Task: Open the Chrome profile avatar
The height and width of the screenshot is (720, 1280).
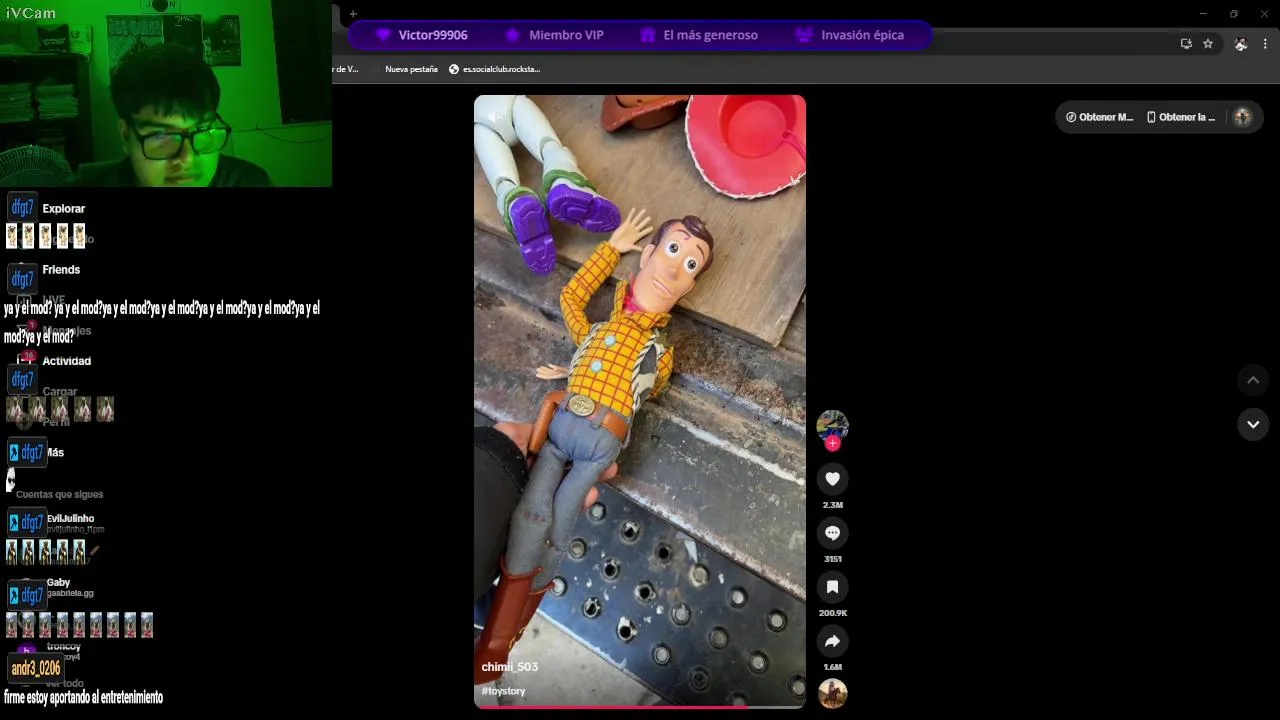Action: (x=1241, y=44)
